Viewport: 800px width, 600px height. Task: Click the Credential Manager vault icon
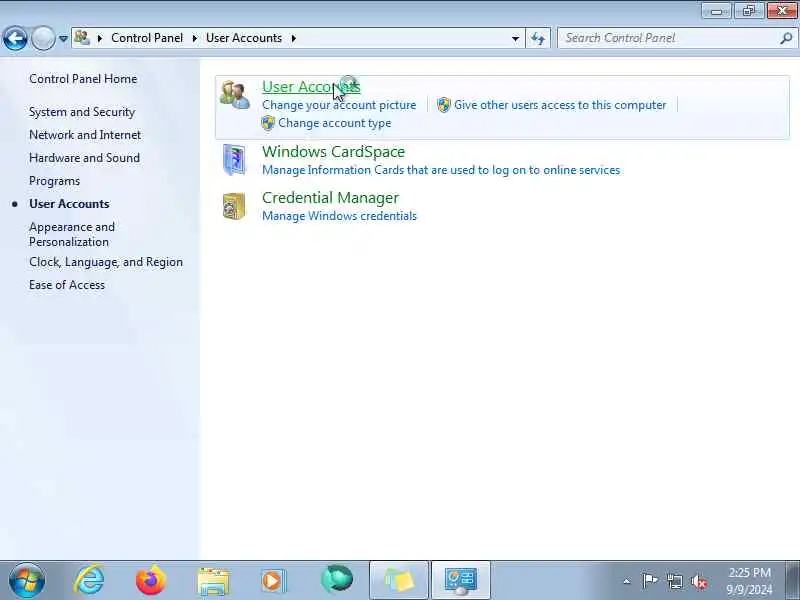234,206
